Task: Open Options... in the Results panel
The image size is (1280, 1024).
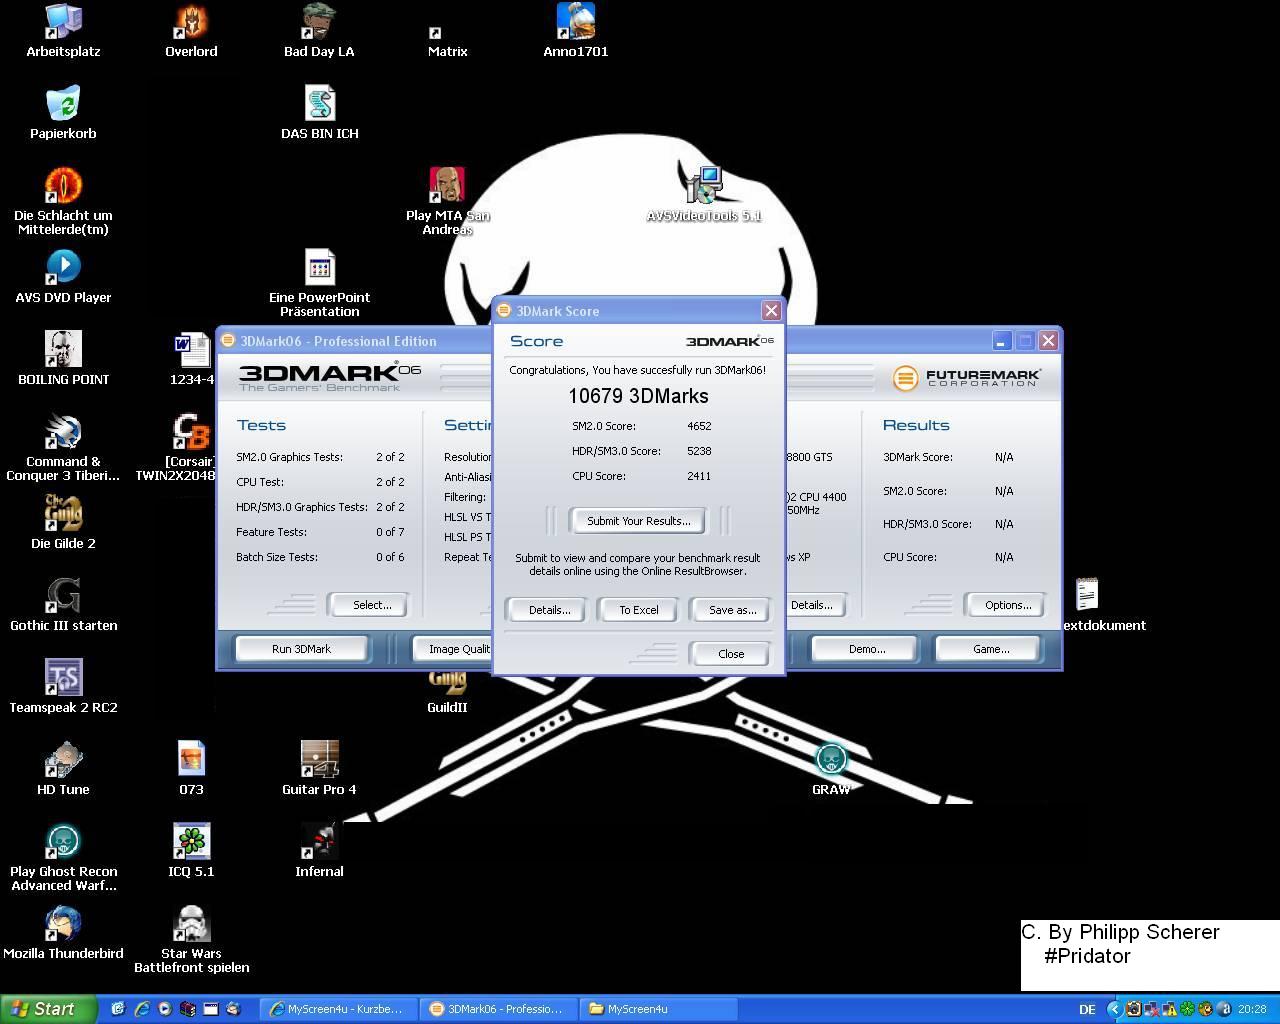Action: [1007, 605]
